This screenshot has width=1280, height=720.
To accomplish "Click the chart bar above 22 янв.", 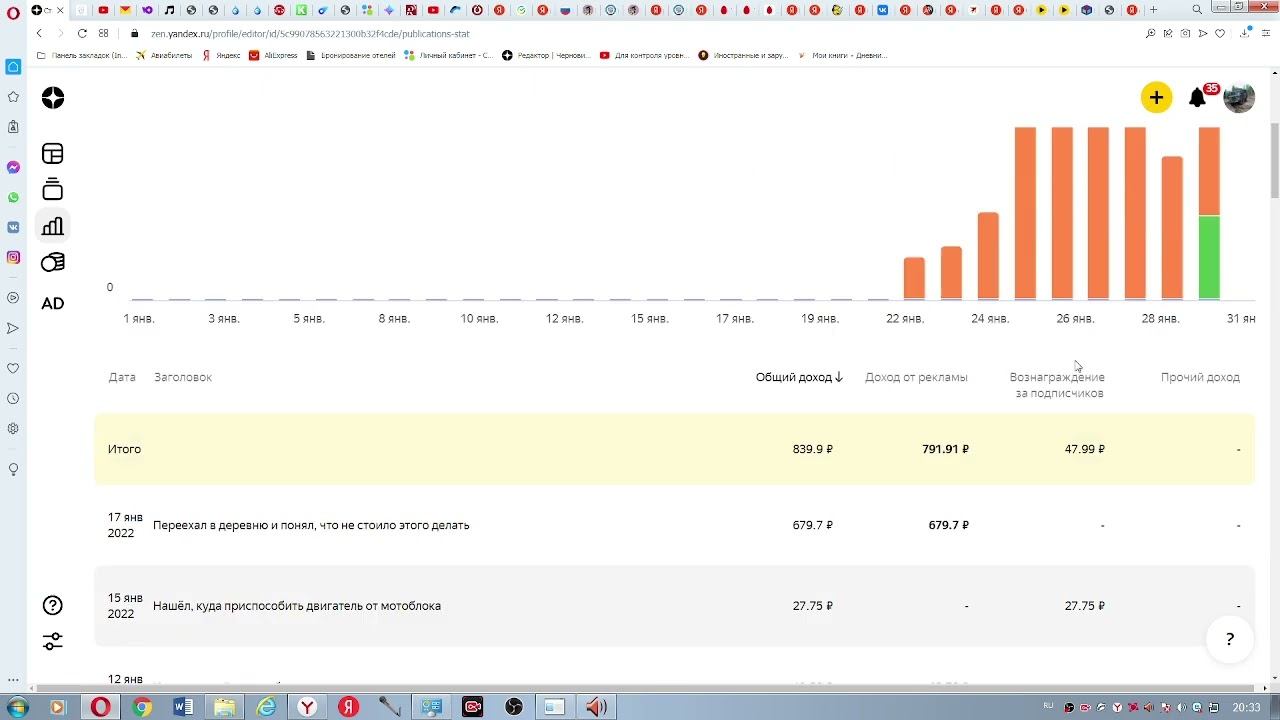I will point(914,278).
